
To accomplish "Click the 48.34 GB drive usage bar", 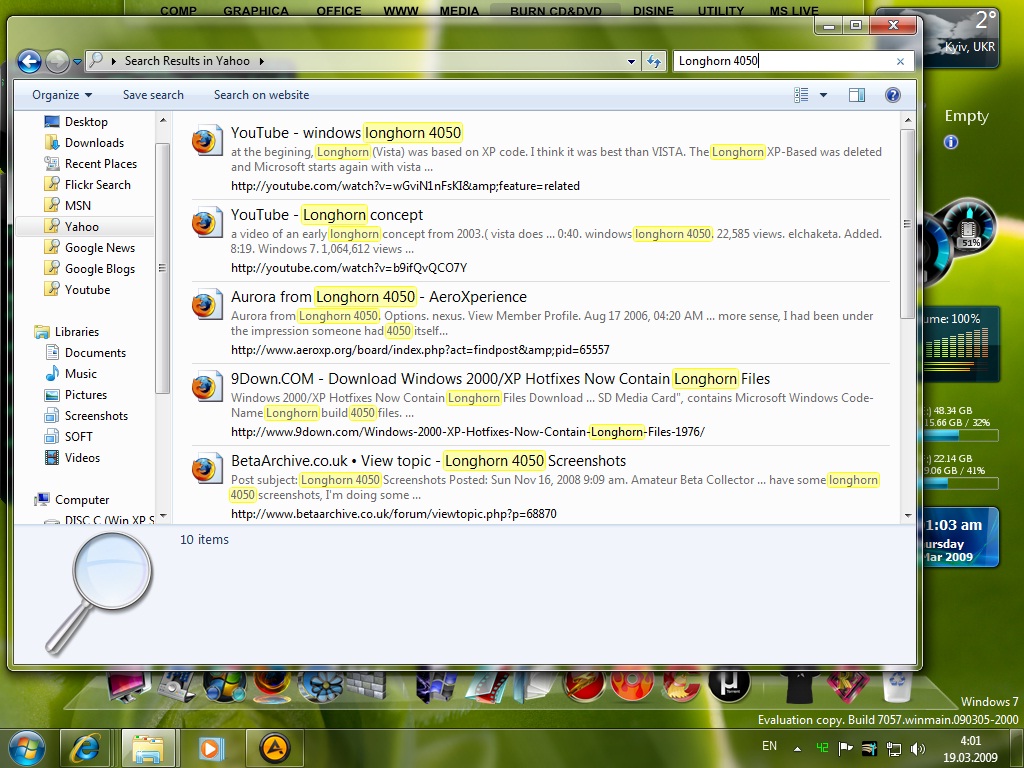I will (x=961, y=435).
